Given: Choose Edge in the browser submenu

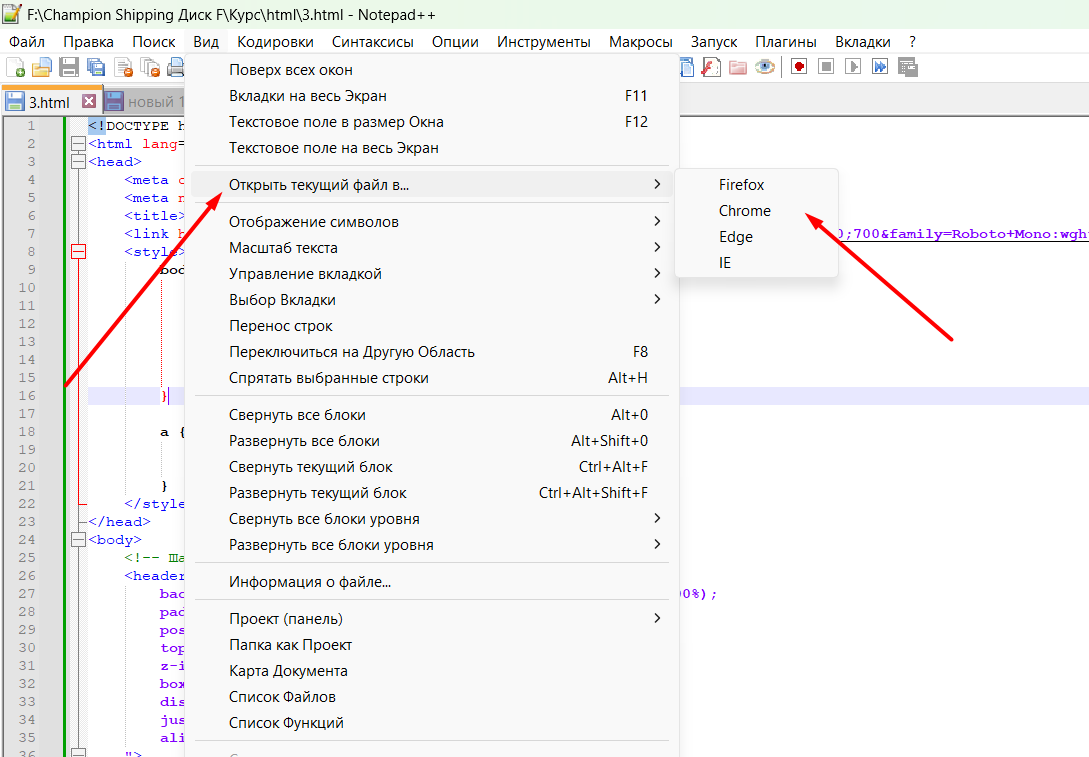Looking at the screenshot, I should coord(756,237).
